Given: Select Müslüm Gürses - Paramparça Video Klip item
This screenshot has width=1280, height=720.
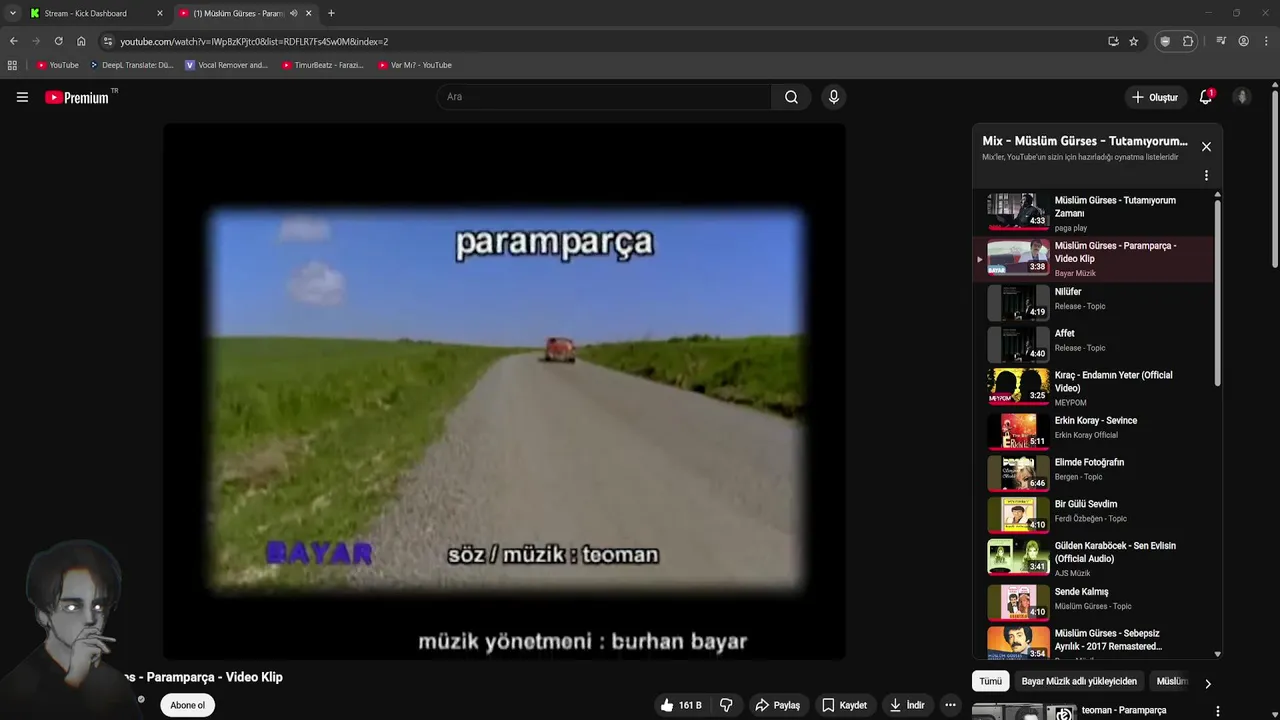Looking at the screenshot, I should pos(1094,258).
